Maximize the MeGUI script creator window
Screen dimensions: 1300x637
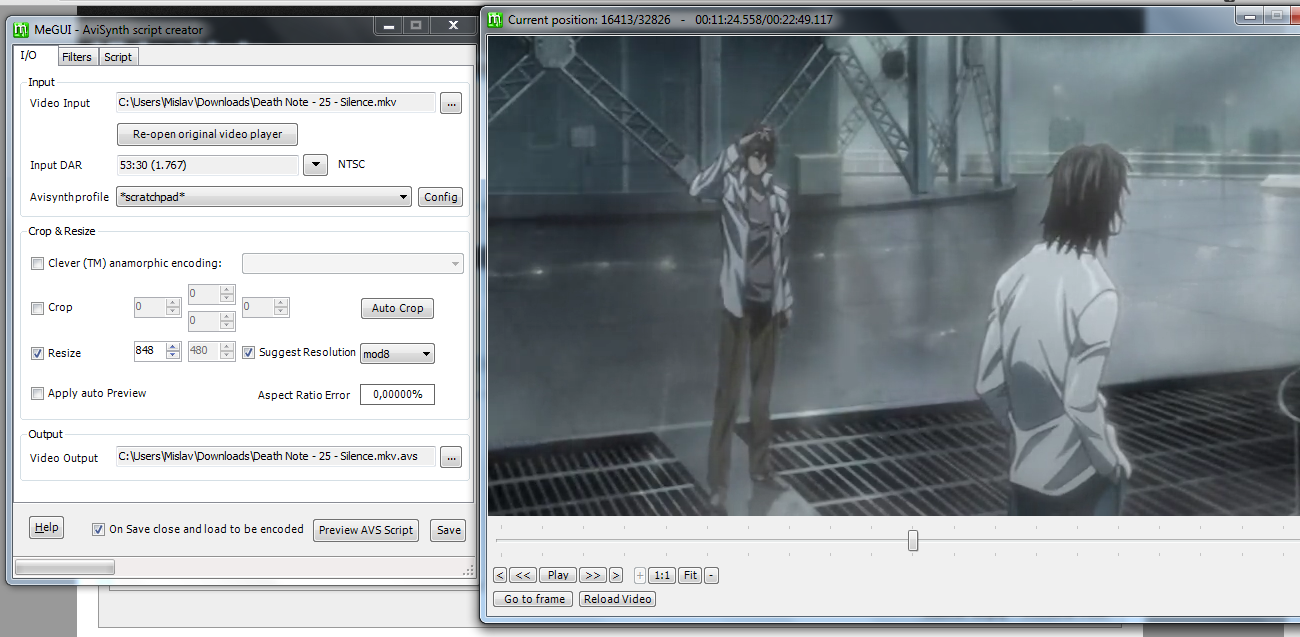416,25
